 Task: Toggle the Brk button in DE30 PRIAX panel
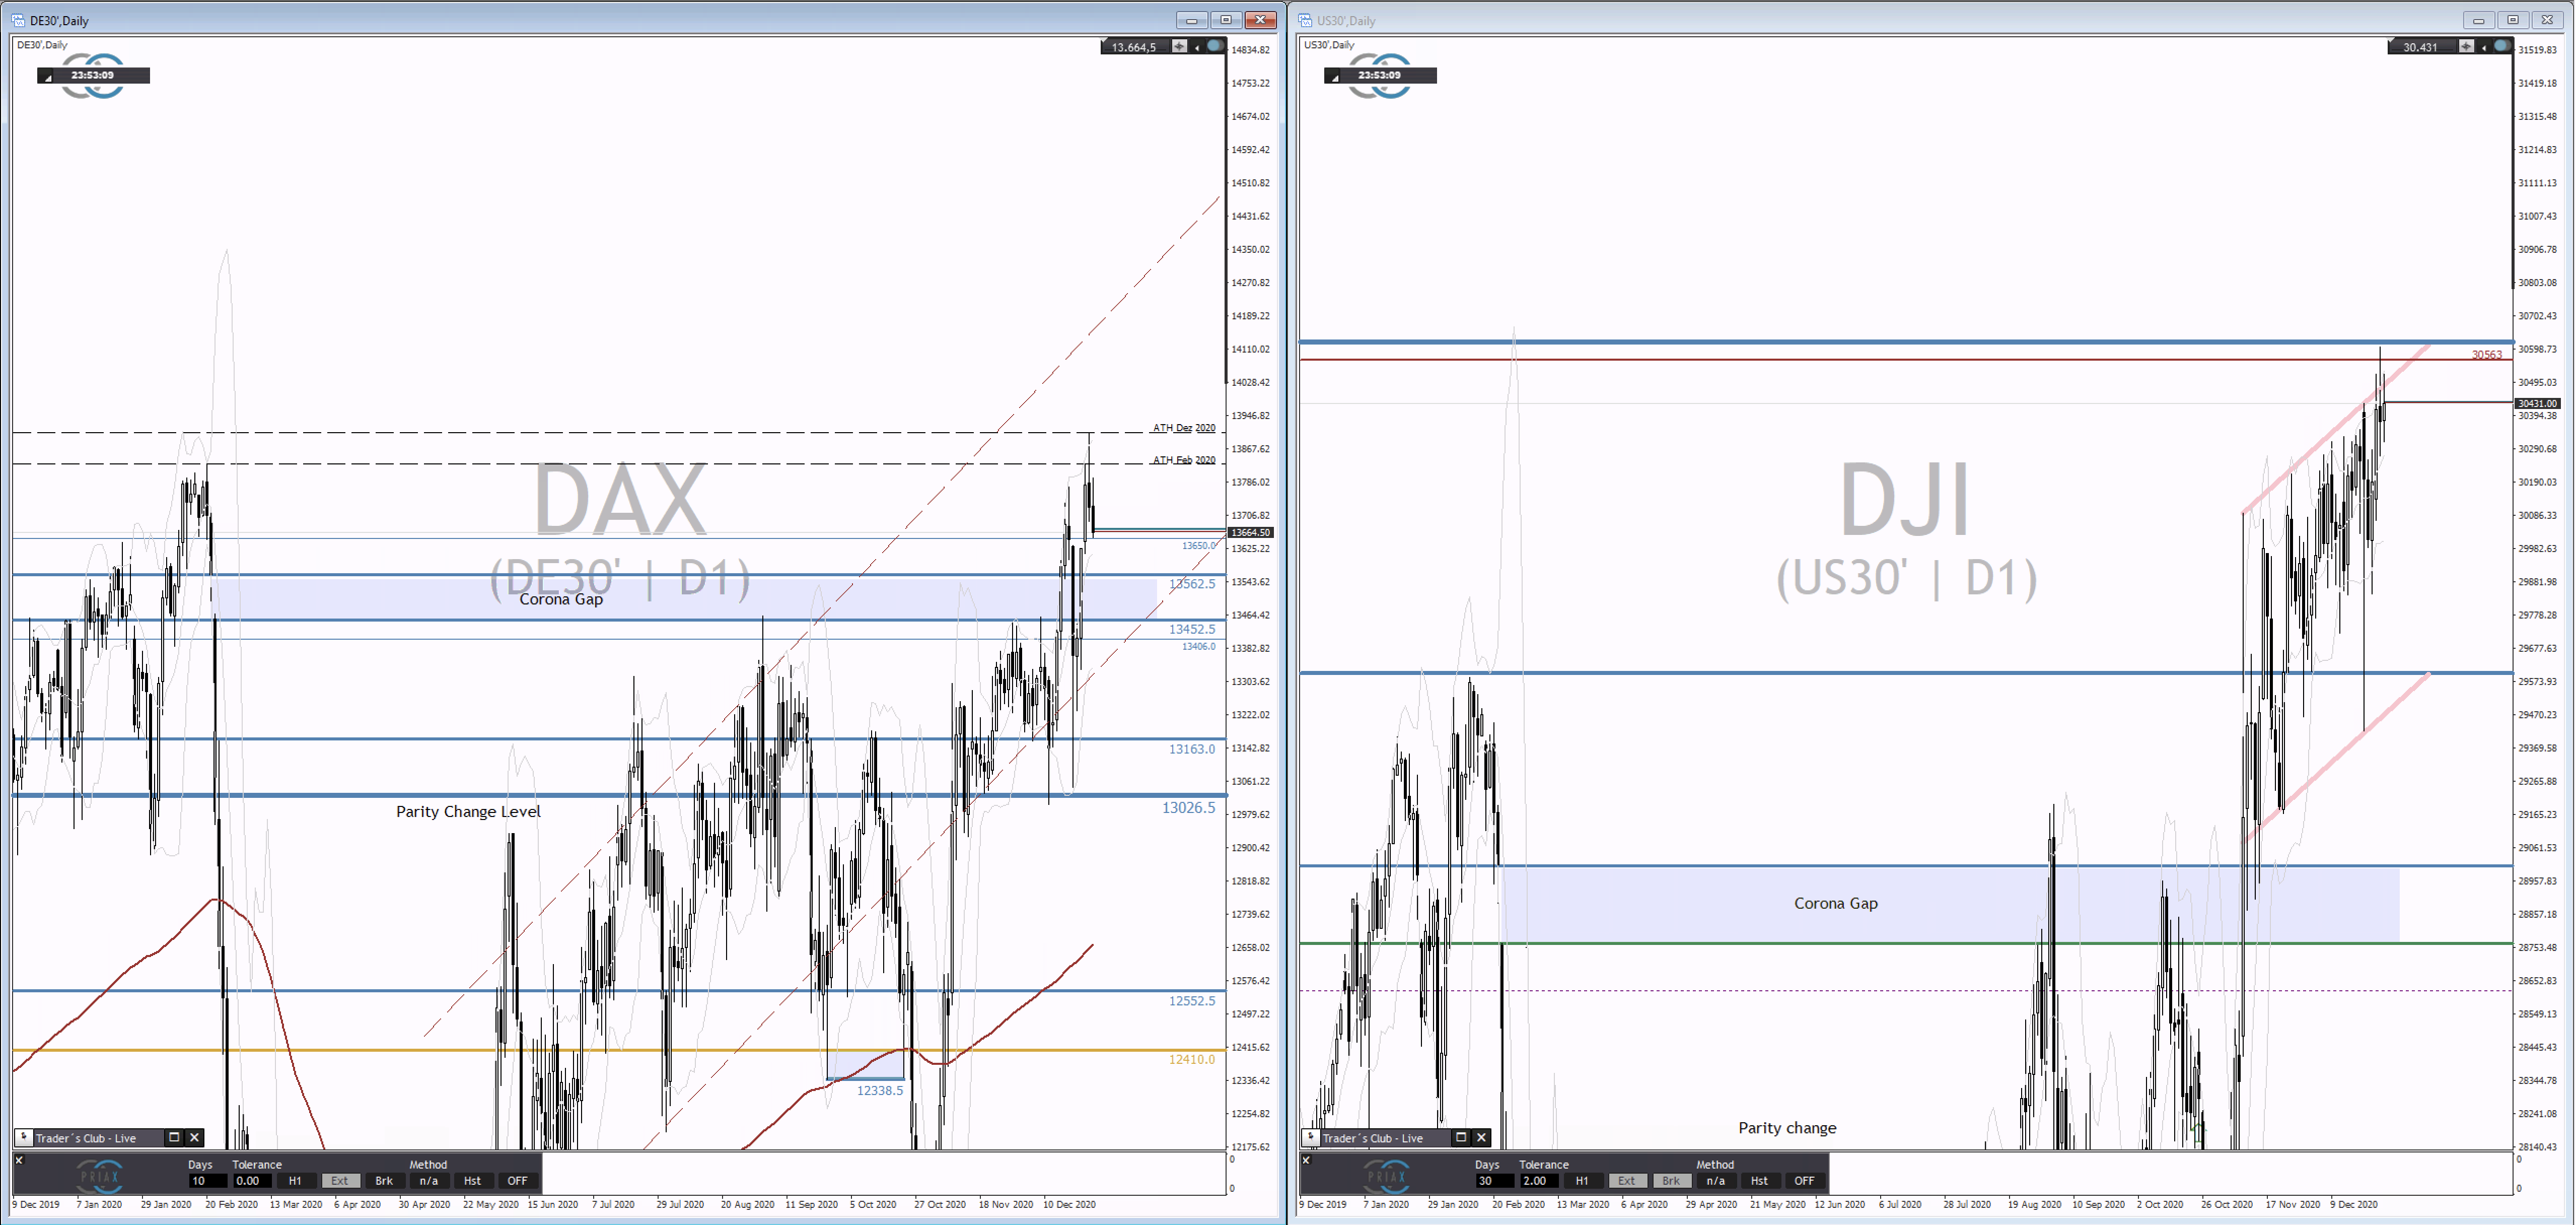pyautogui.click(x=384, y=1181)
